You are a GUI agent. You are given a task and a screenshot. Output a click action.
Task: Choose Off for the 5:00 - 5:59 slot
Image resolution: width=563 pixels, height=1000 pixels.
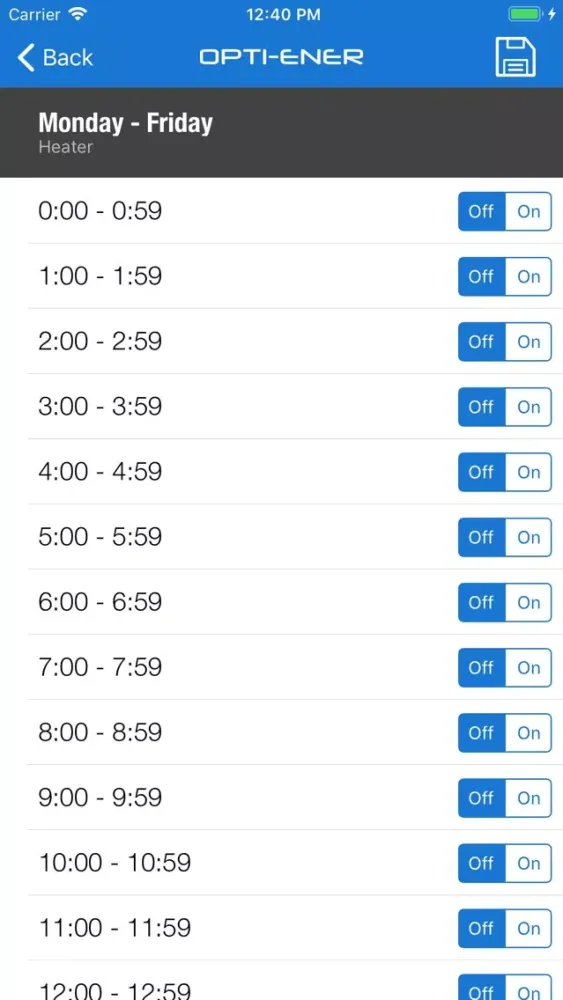pos(481,537)
